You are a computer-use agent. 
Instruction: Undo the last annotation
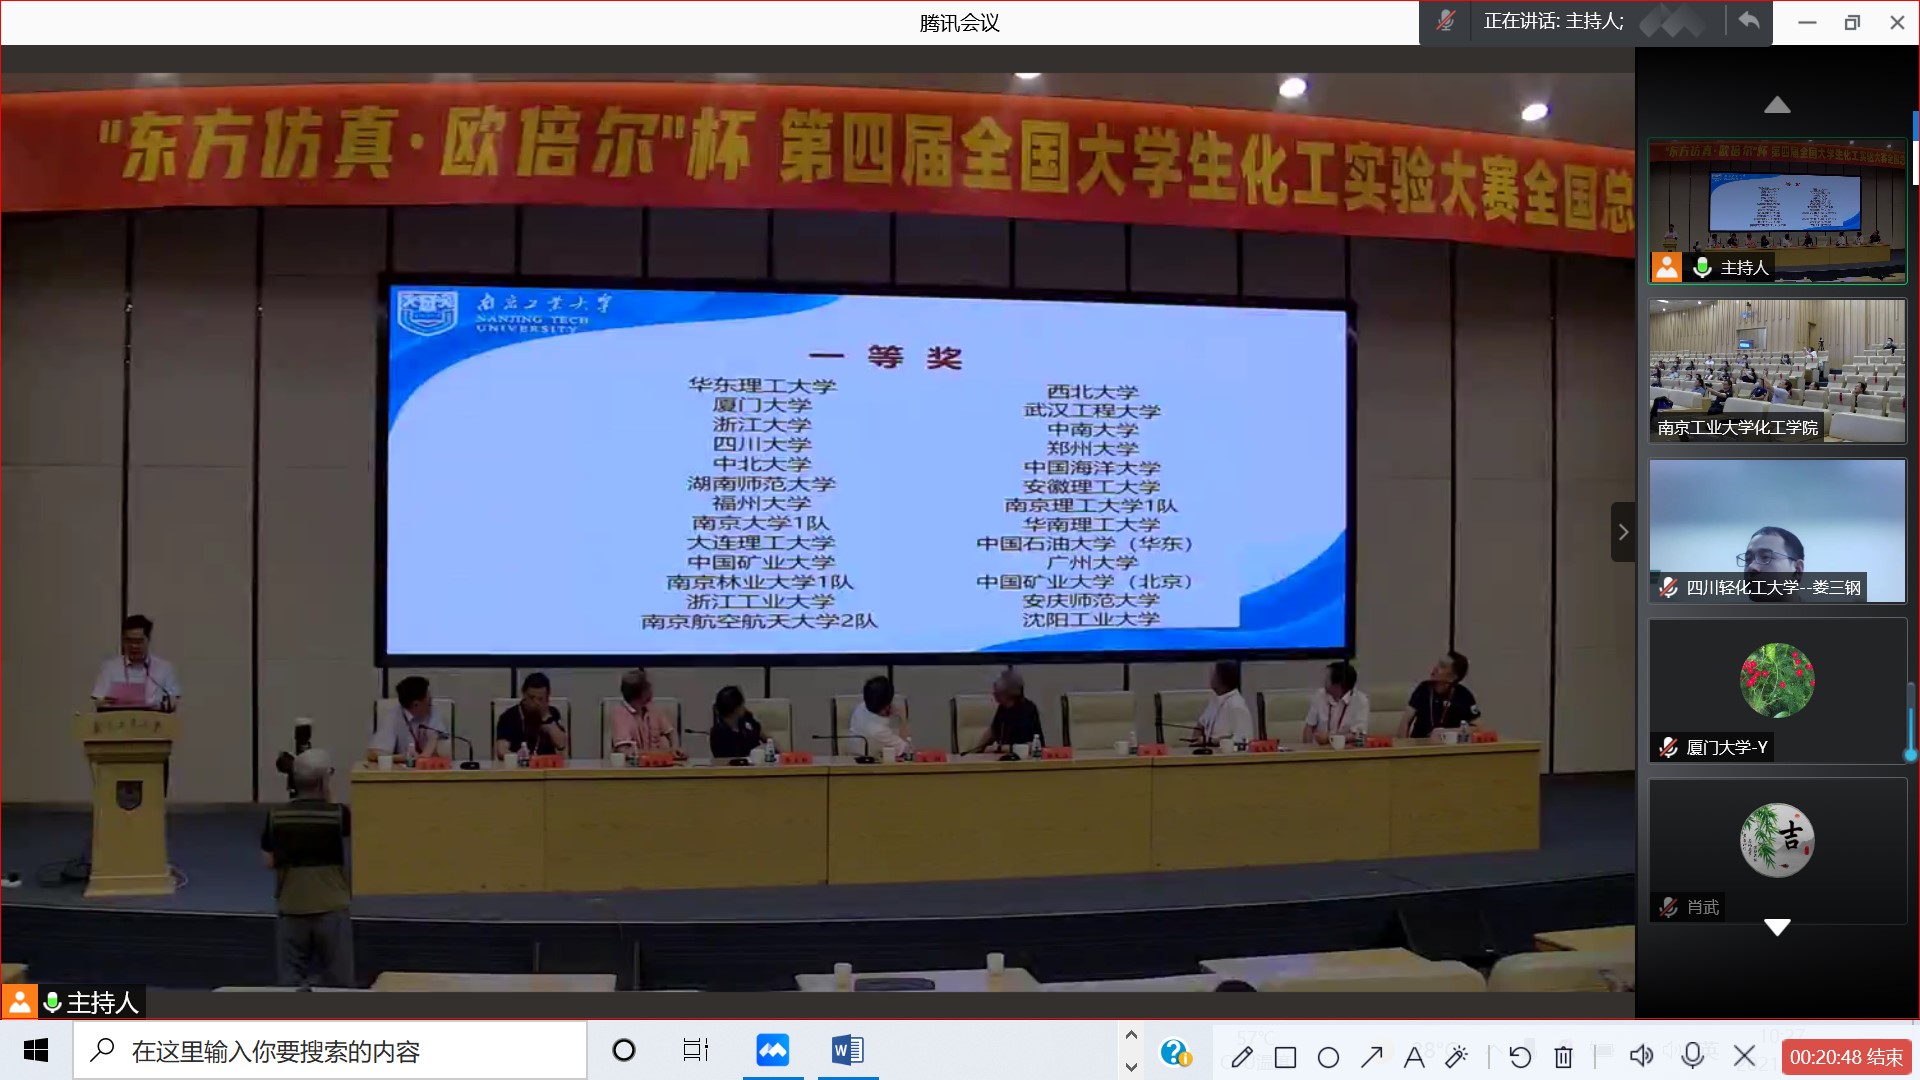coord(1520,1057)
